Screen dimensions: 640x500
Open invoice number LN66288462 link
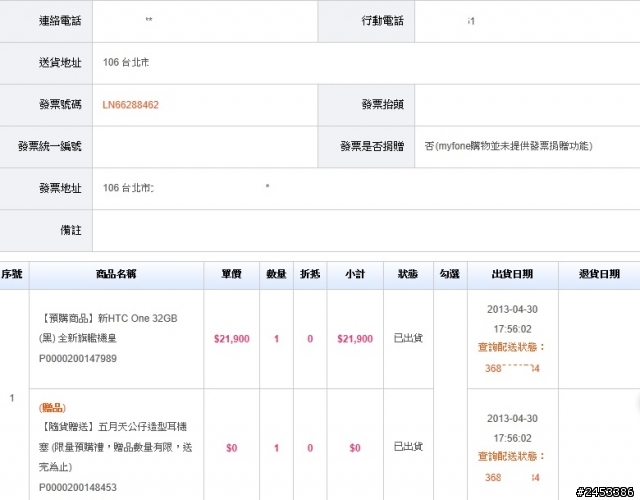(x=131, y=104)
